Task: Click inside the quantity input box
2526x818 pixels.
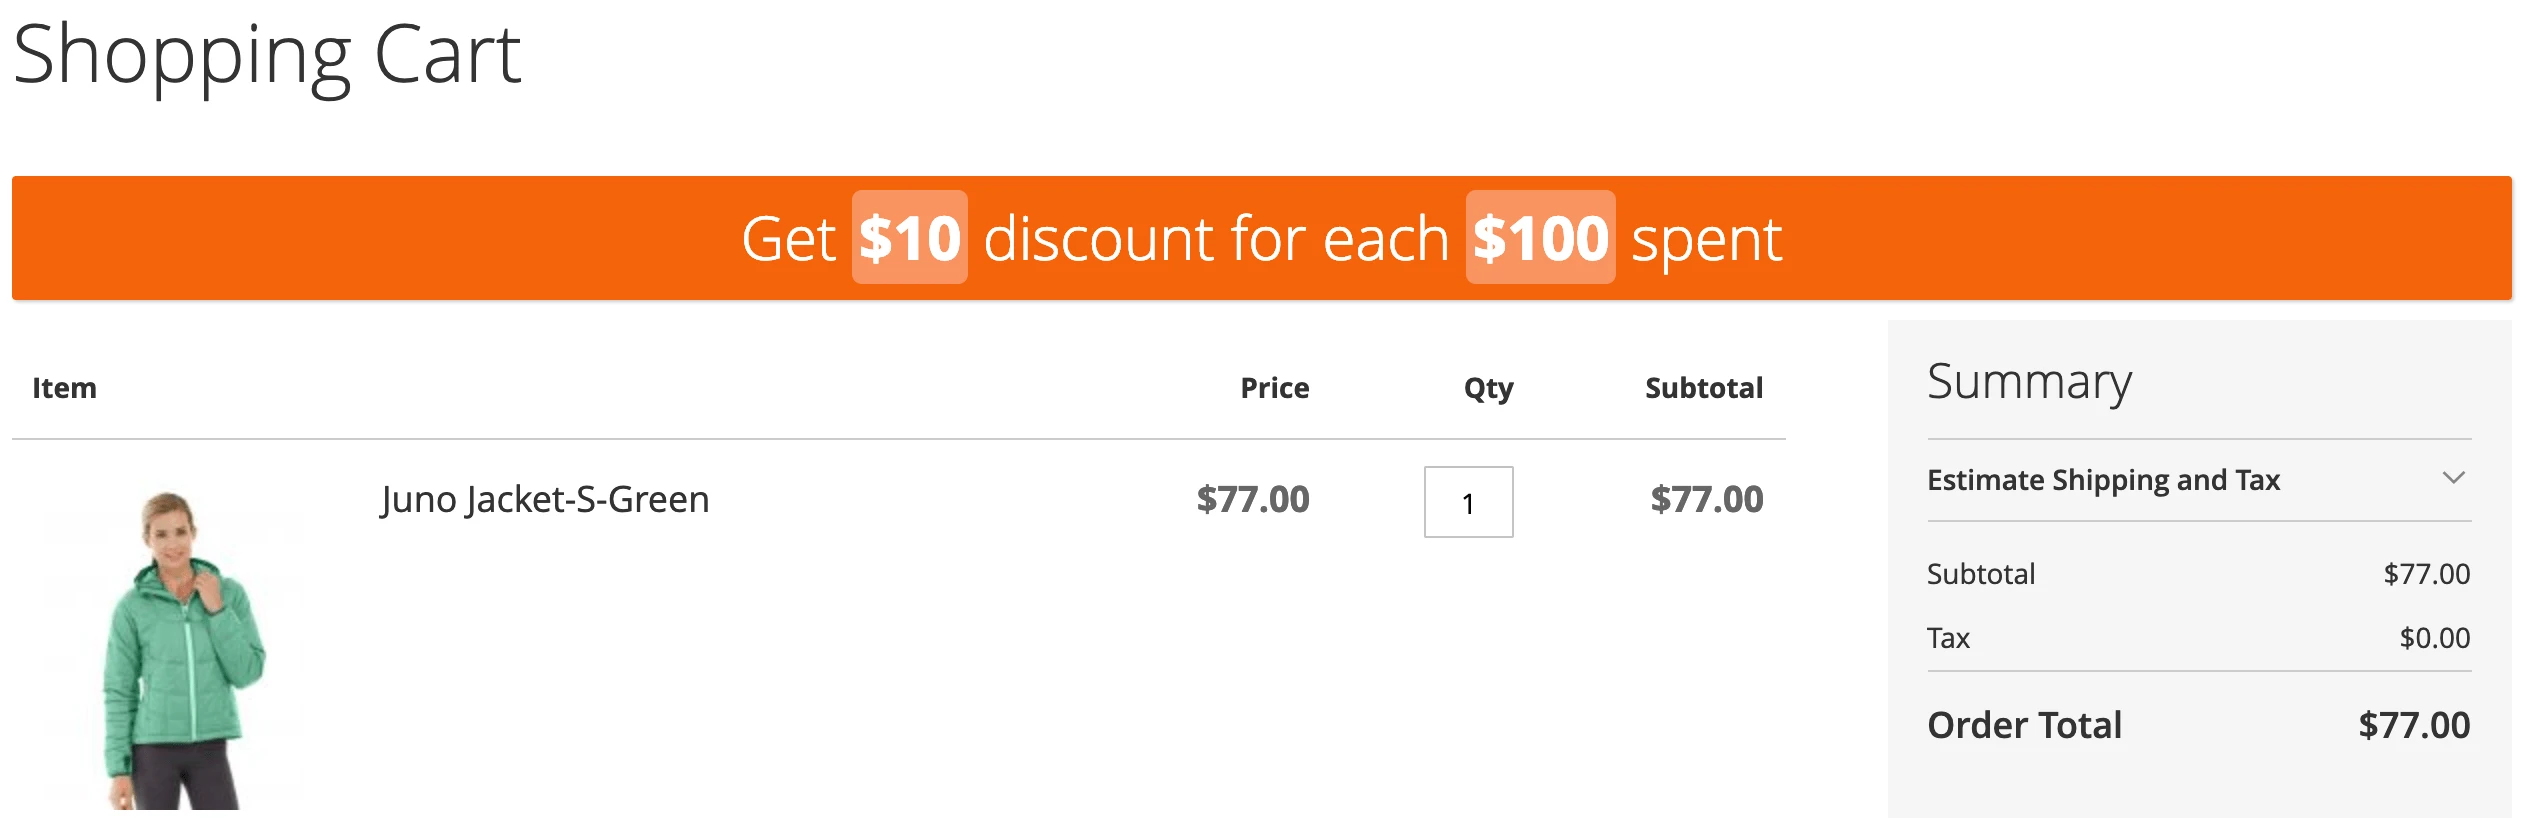Action: 1468,503
